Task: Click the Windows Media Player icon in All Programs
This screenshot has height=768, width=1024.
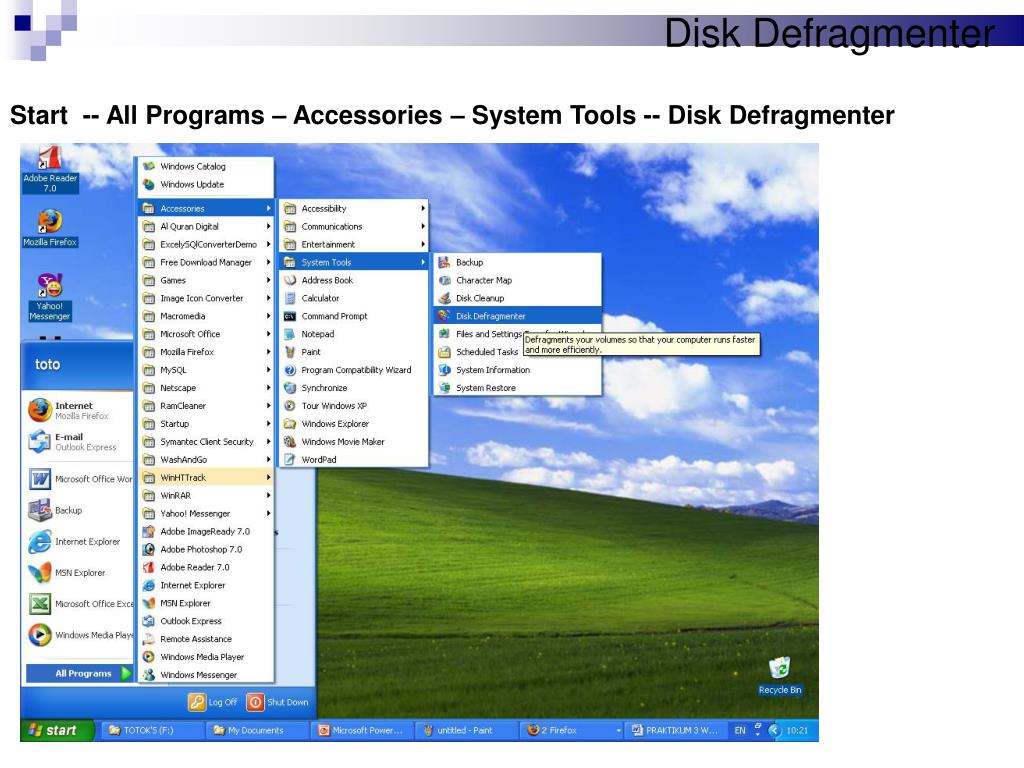Action: [149, 657]
